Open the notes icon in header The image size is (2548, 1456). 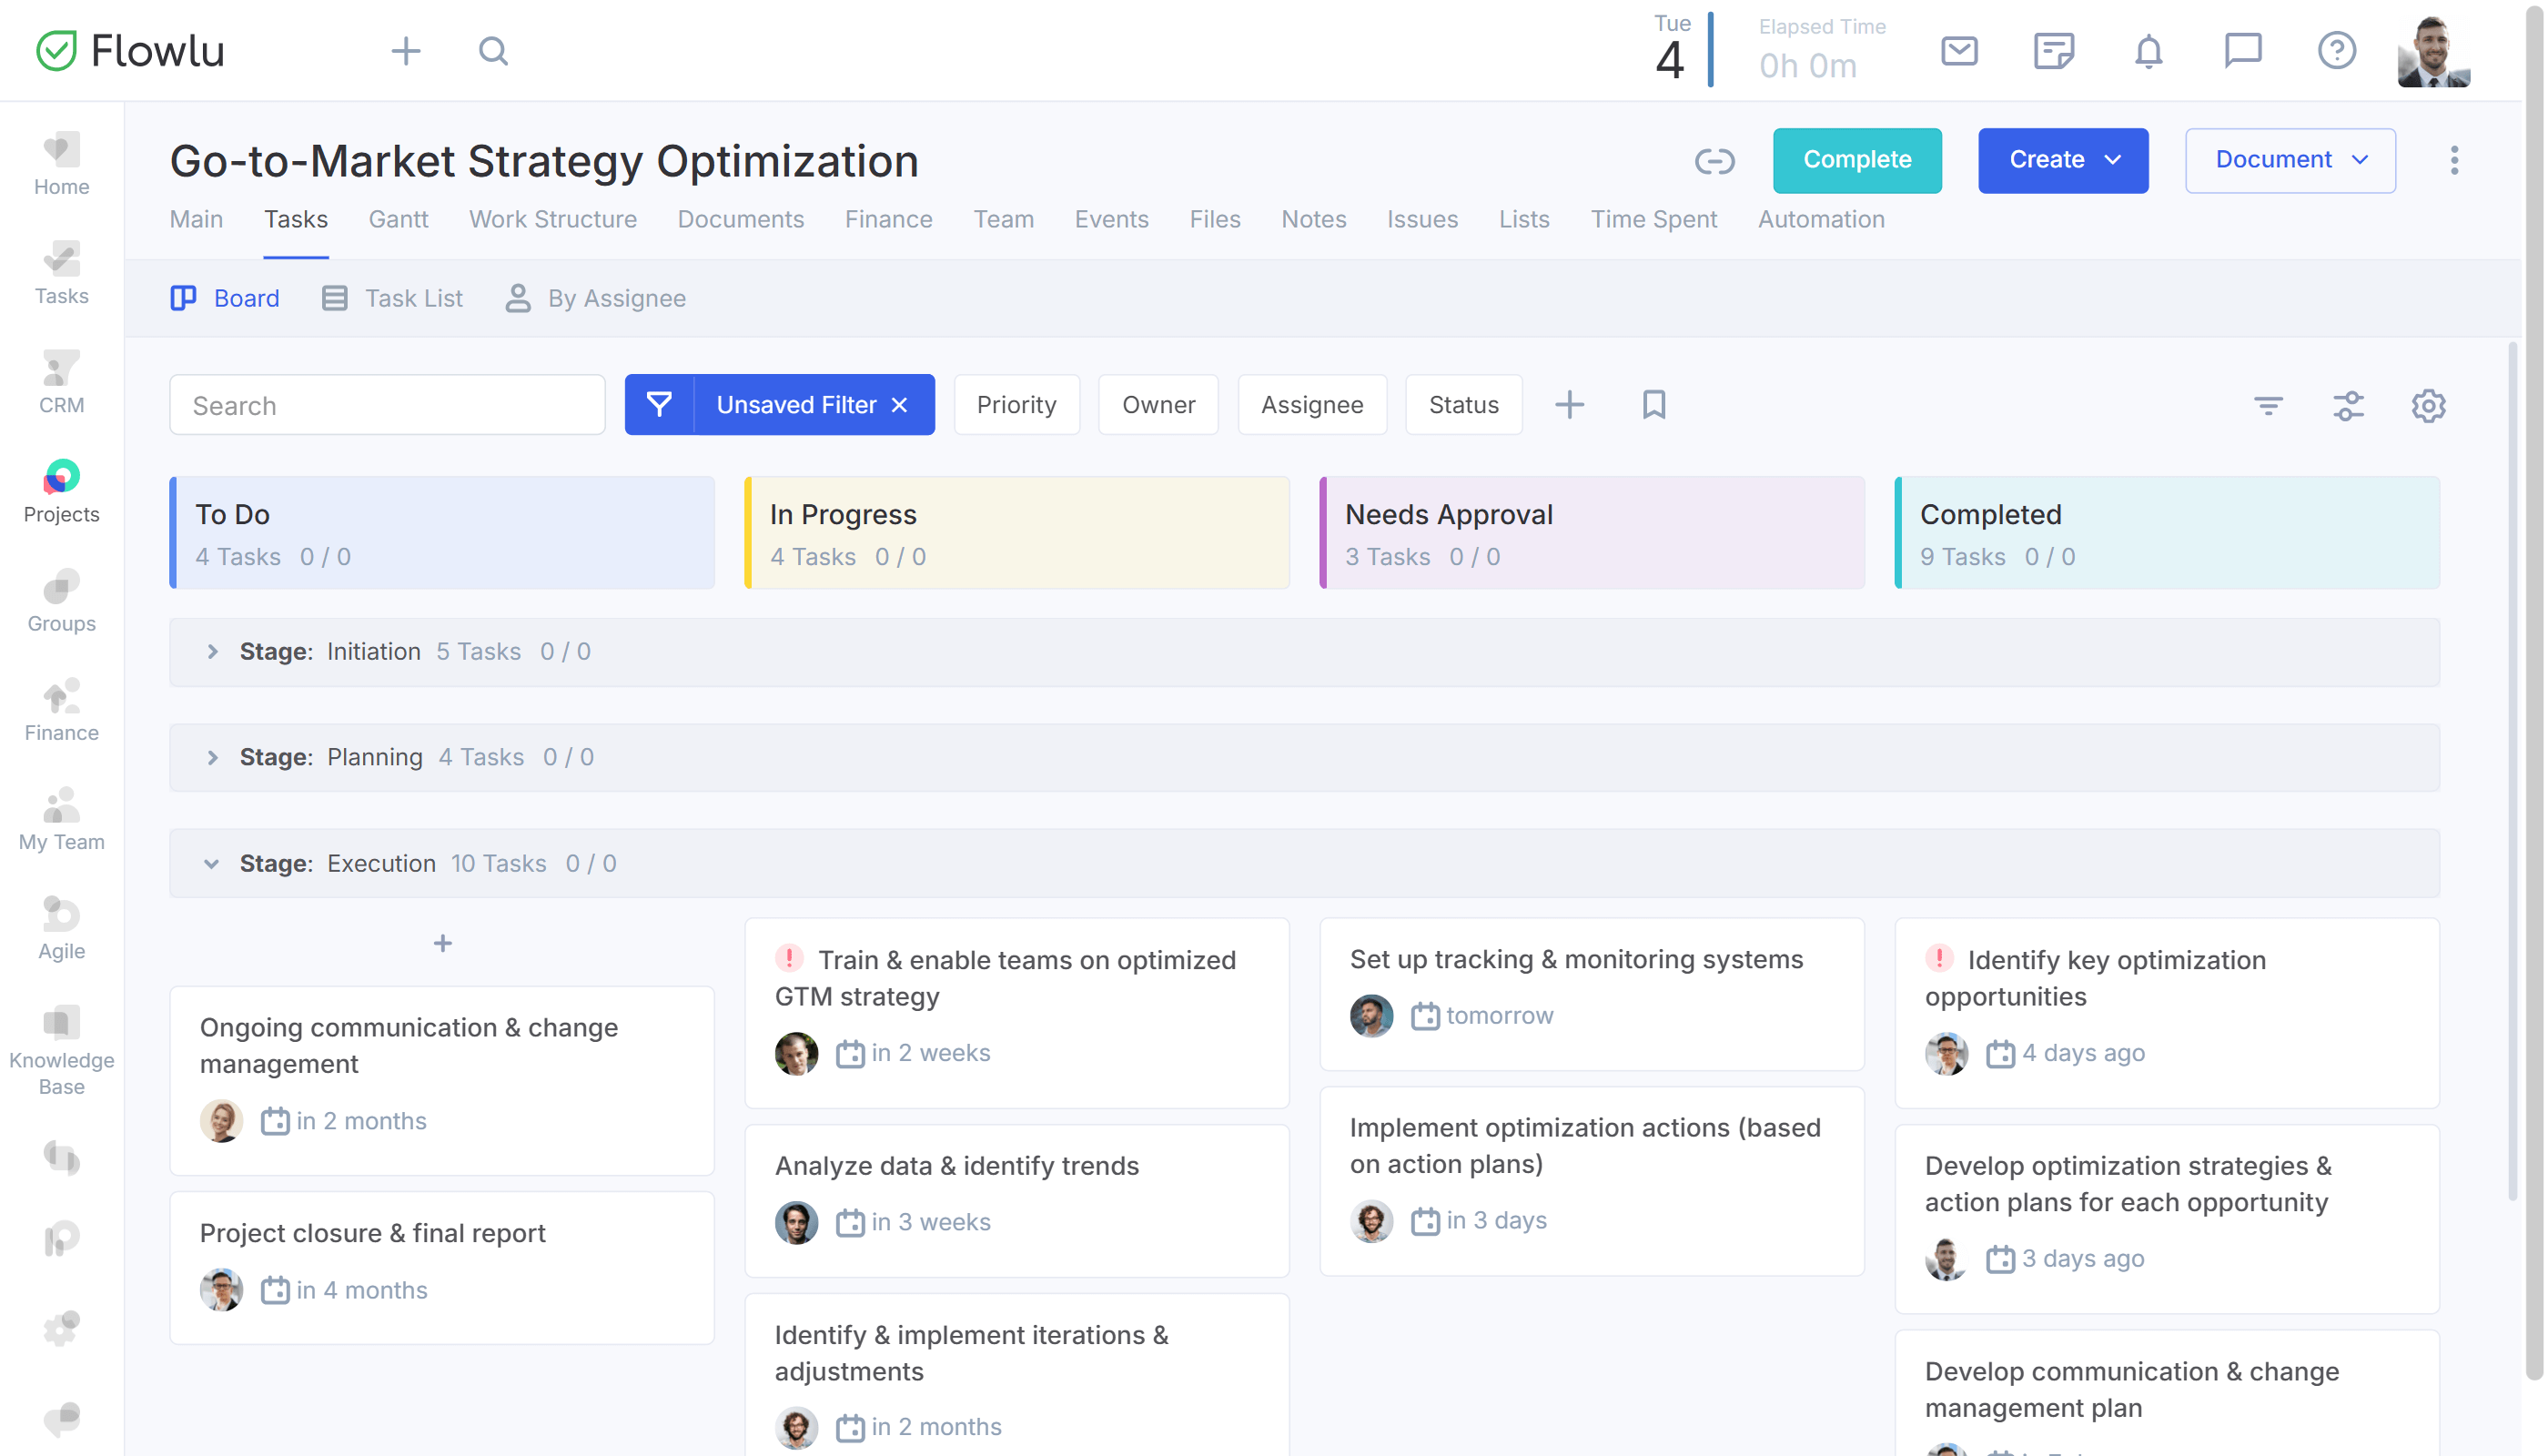2054,50
